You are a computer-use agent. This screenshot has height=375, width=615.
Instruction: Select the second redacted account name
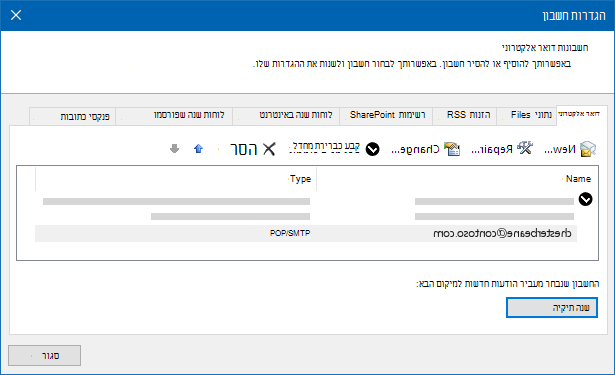[494, 217]
